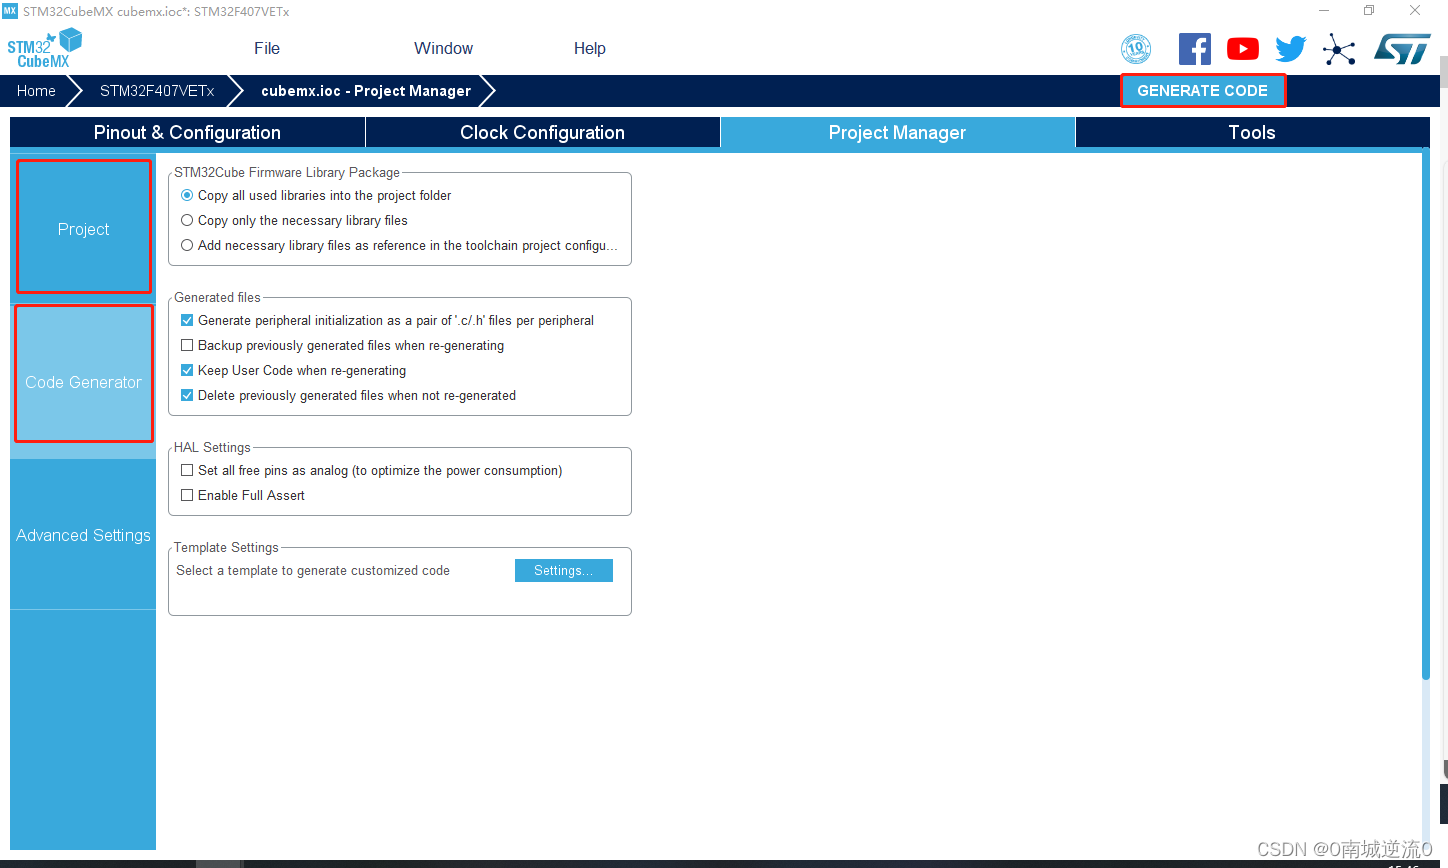
Task: Click the ST logo icon
Action: [x=1402, y=49]
